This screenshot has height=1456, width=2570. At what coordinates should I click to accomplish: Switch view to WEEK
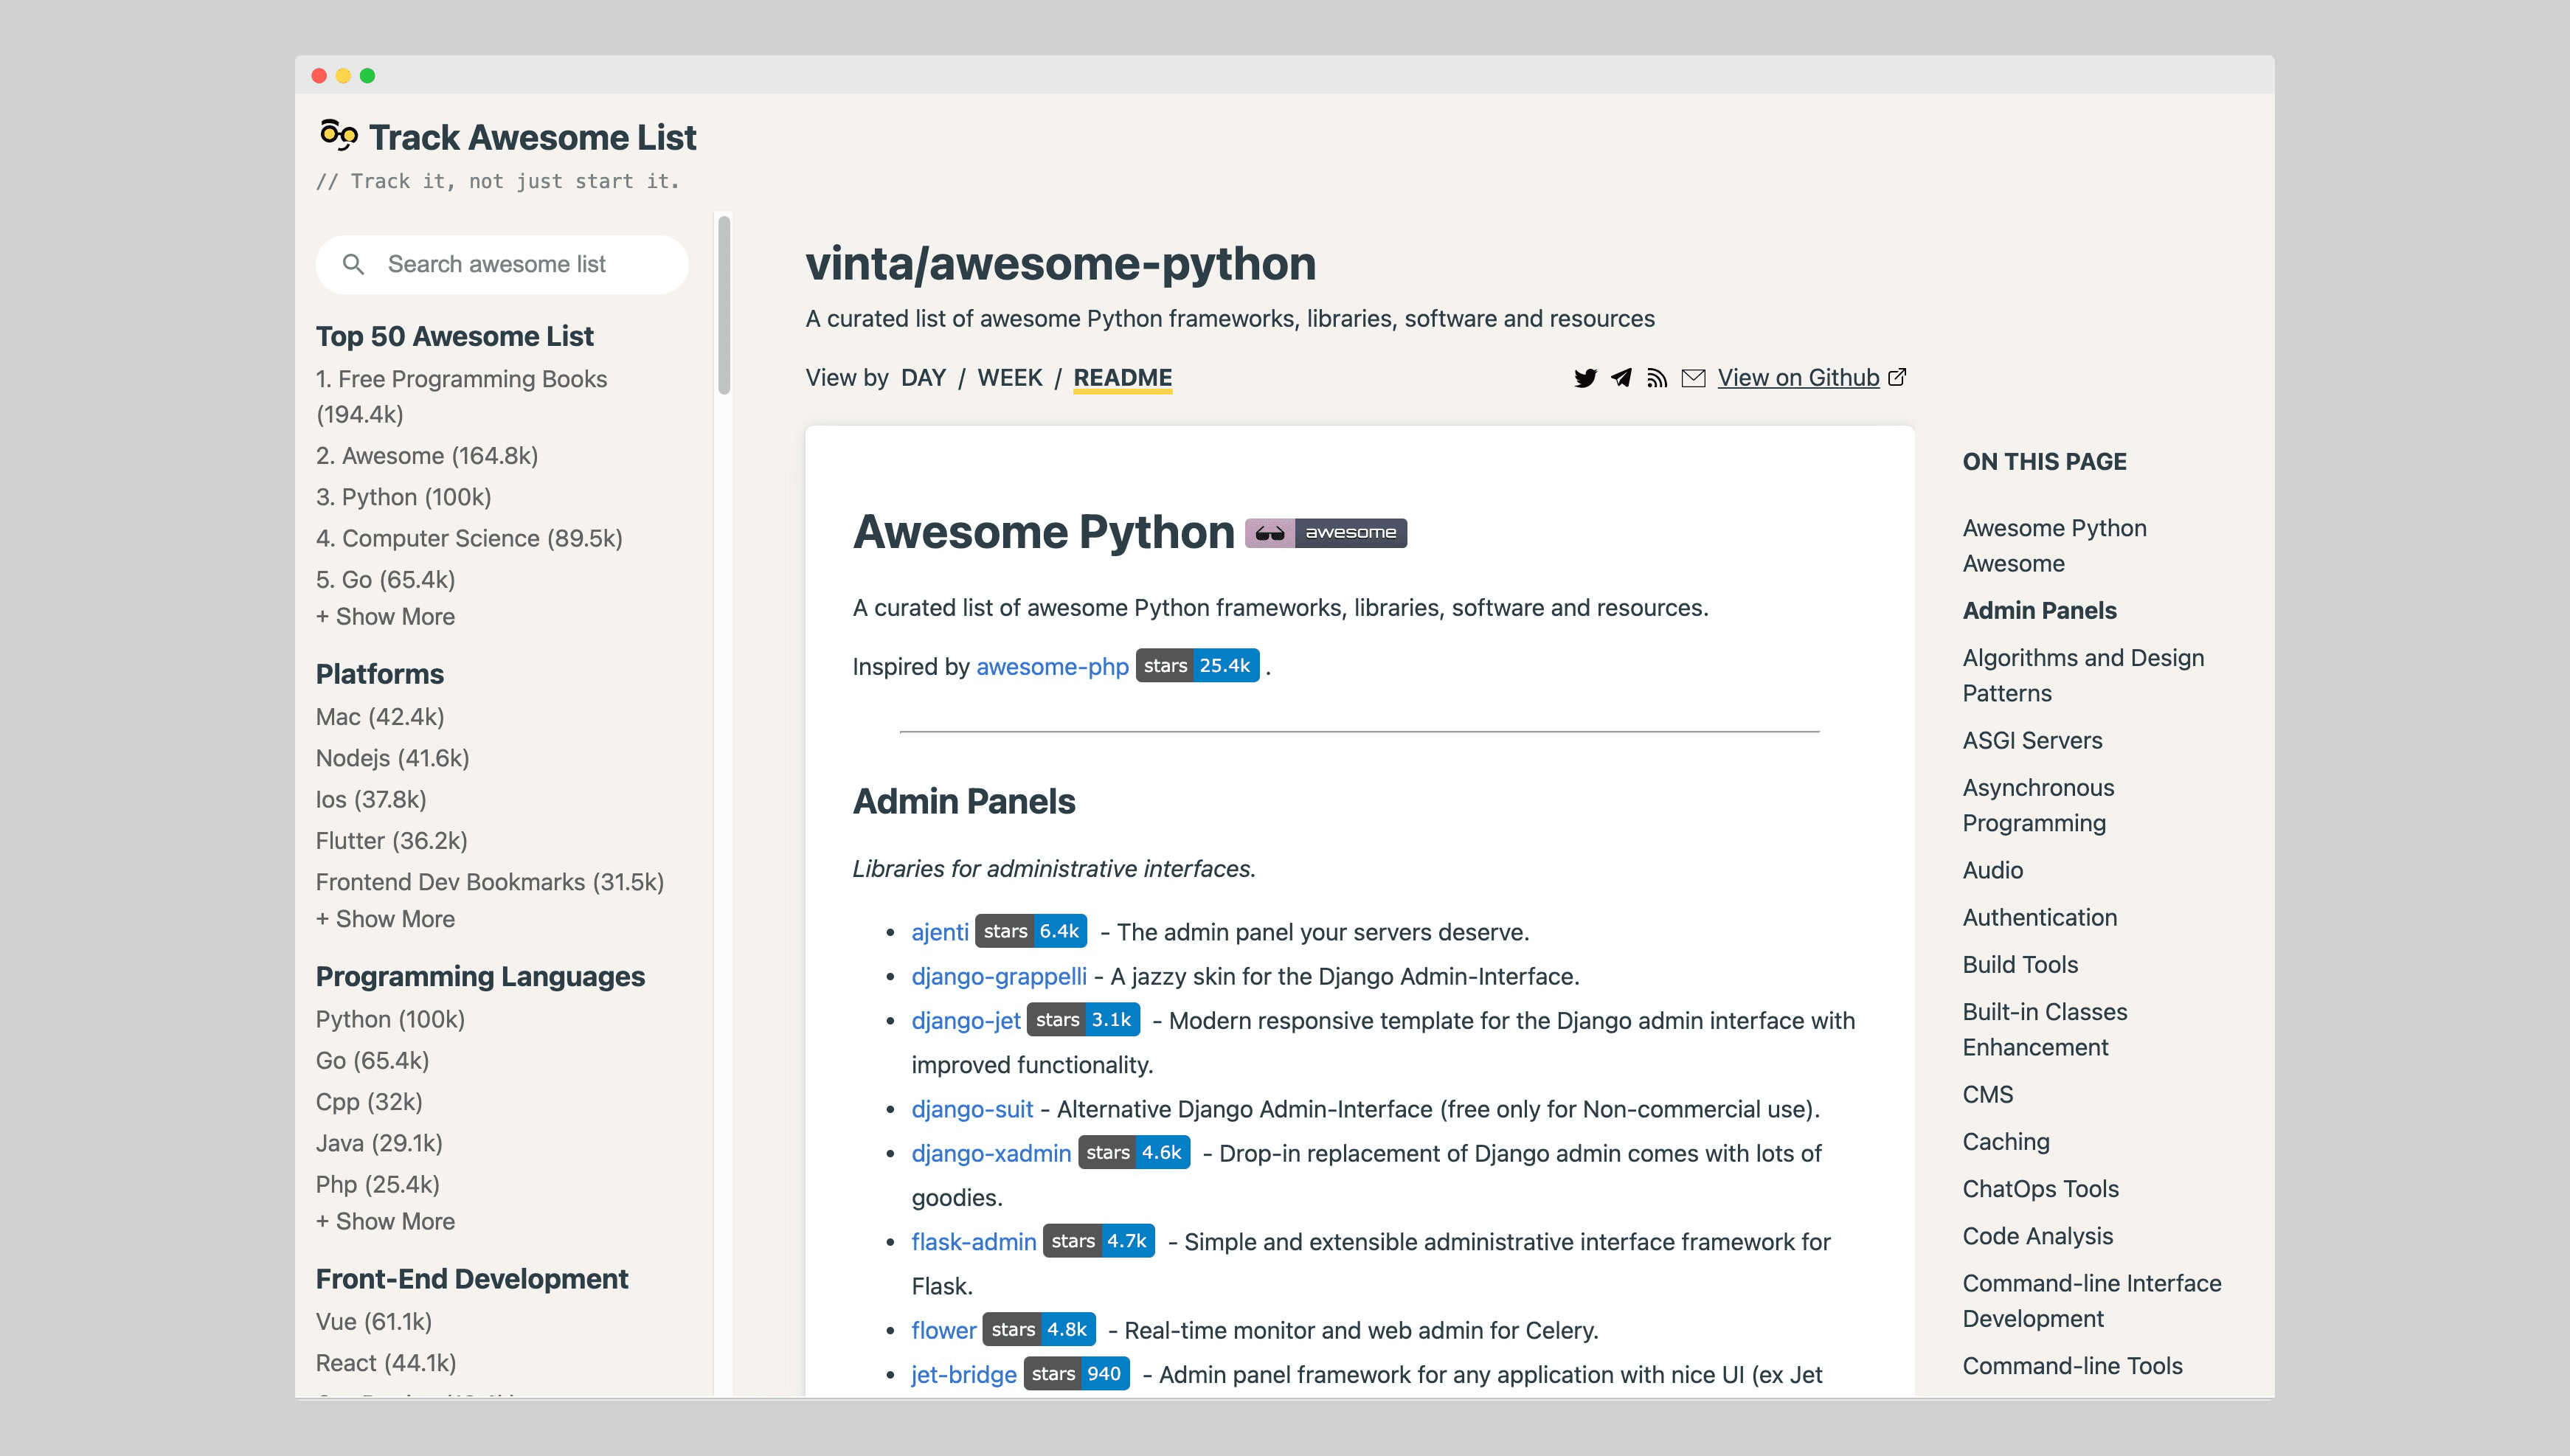tap(1010, 378)
